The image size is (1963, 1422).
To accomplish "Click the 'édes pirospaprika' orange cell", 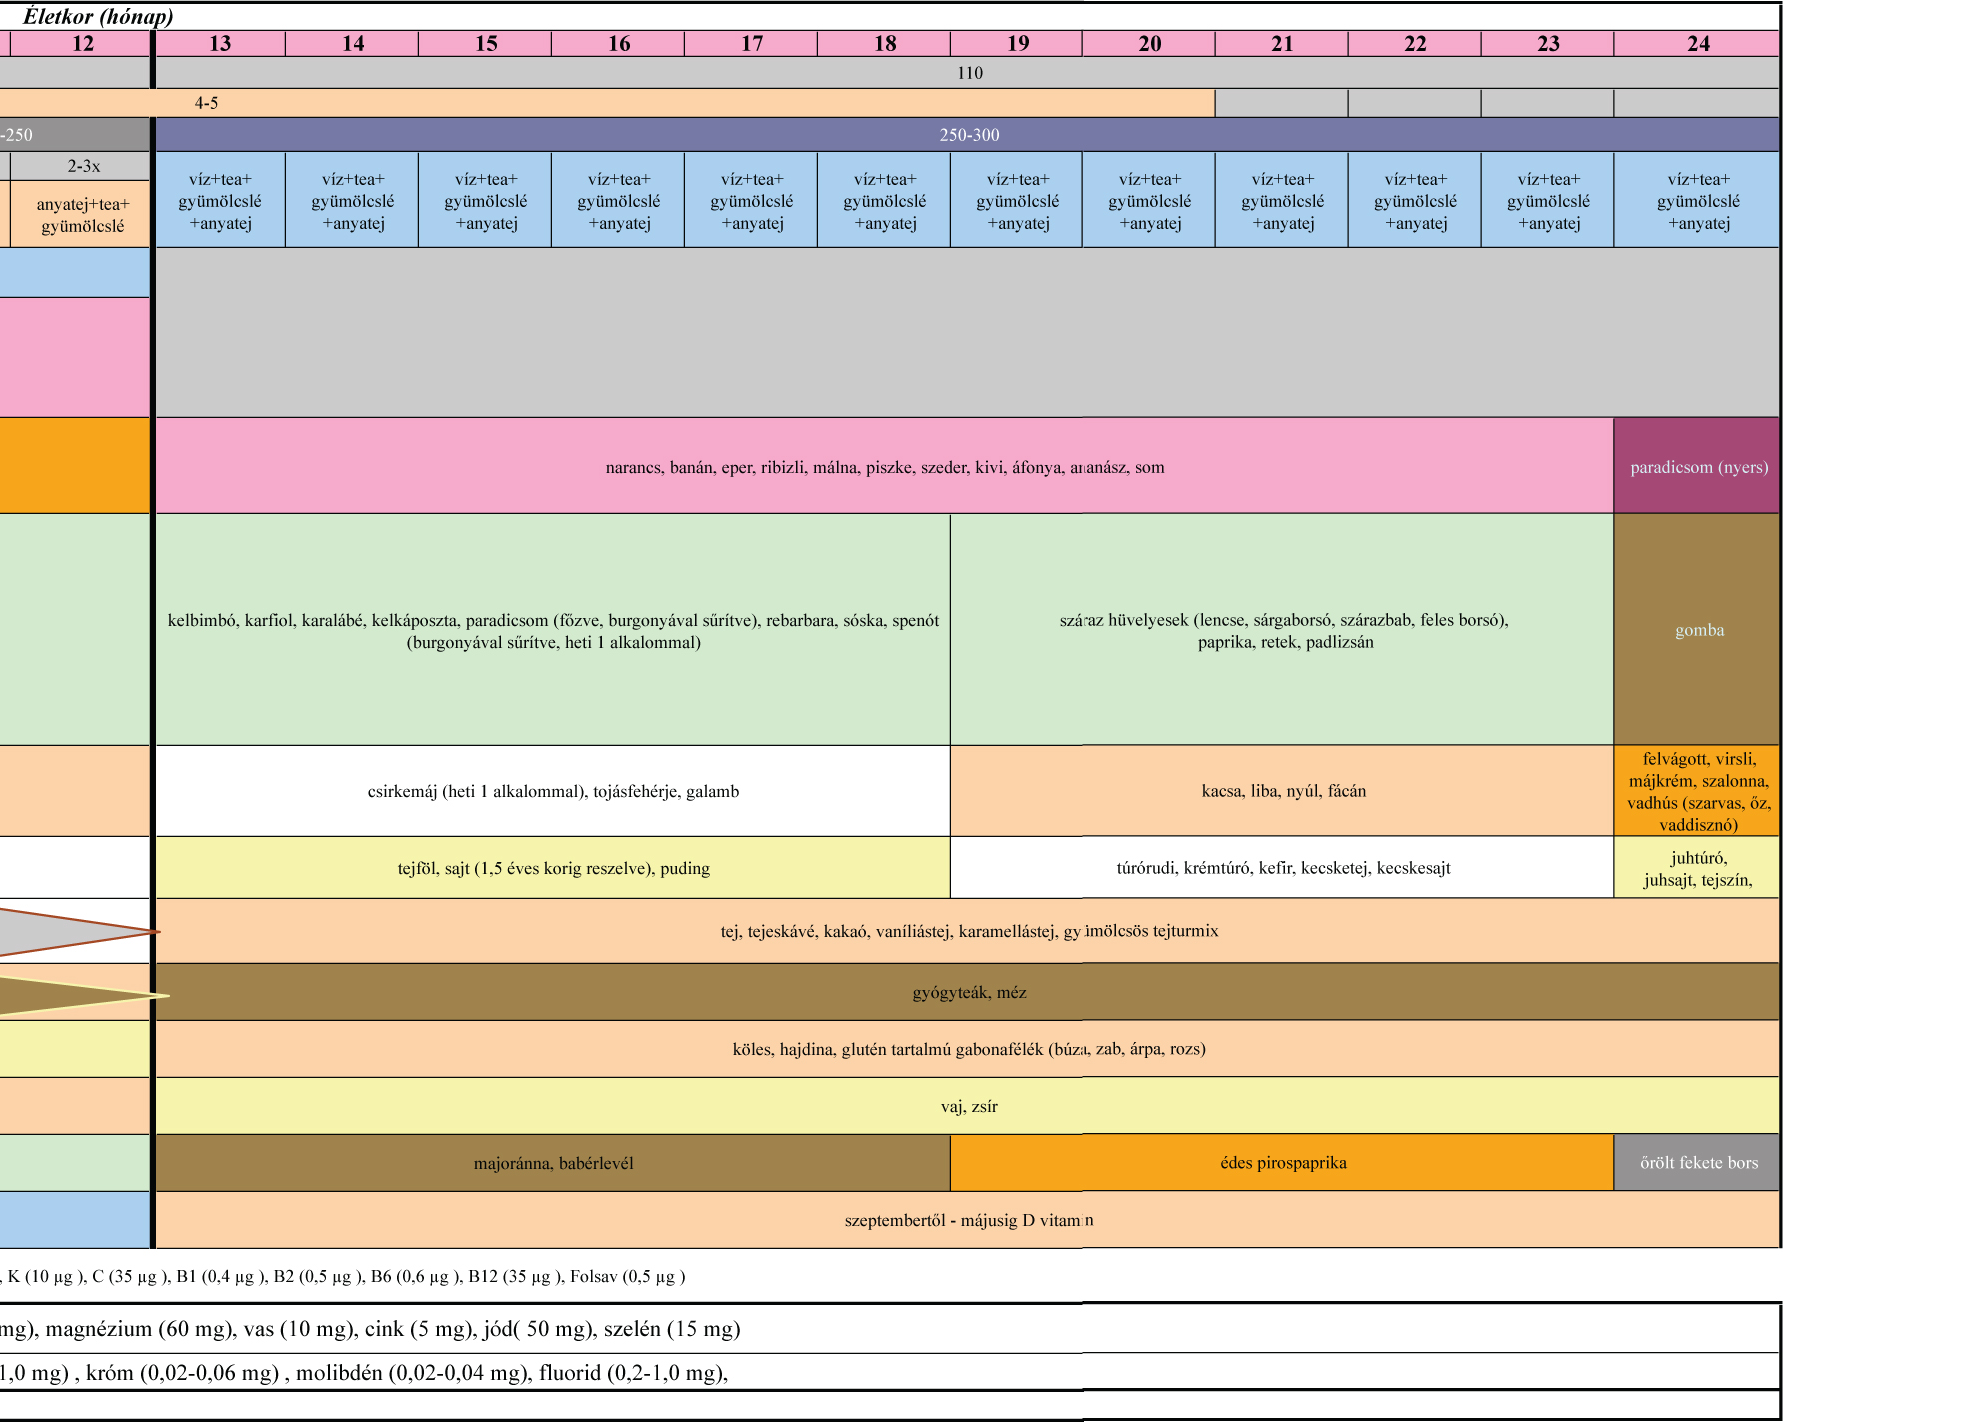I will point(1283,1163).
